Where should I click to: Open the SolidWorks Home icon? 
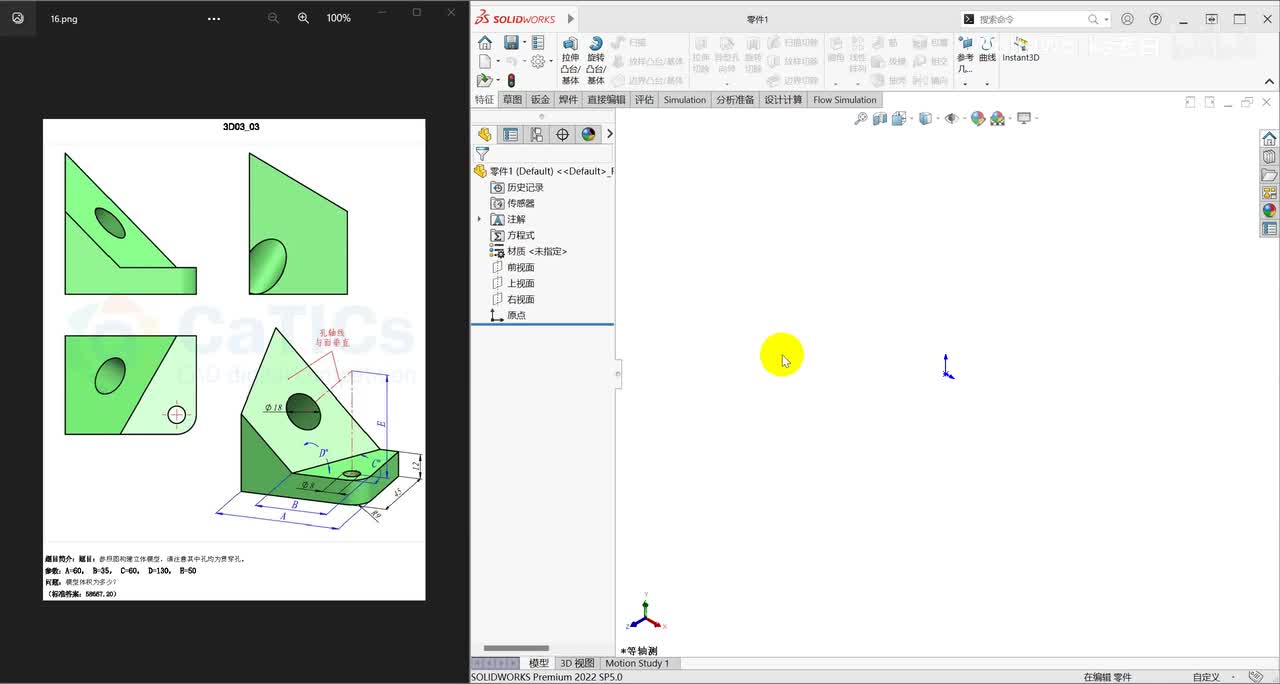(x=485, y=43)
